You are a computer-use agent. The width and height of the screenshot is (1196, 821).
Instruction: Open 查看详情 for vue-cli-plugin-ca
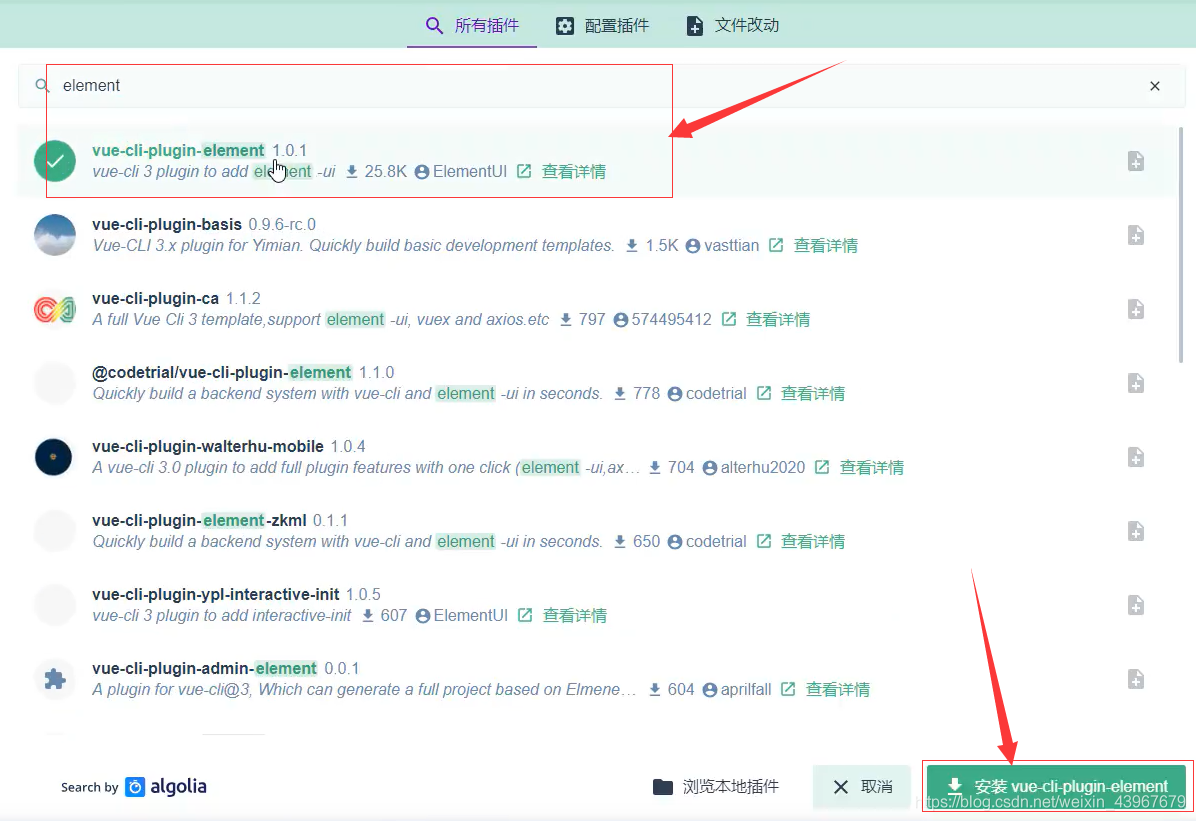(x=777, y=320)
